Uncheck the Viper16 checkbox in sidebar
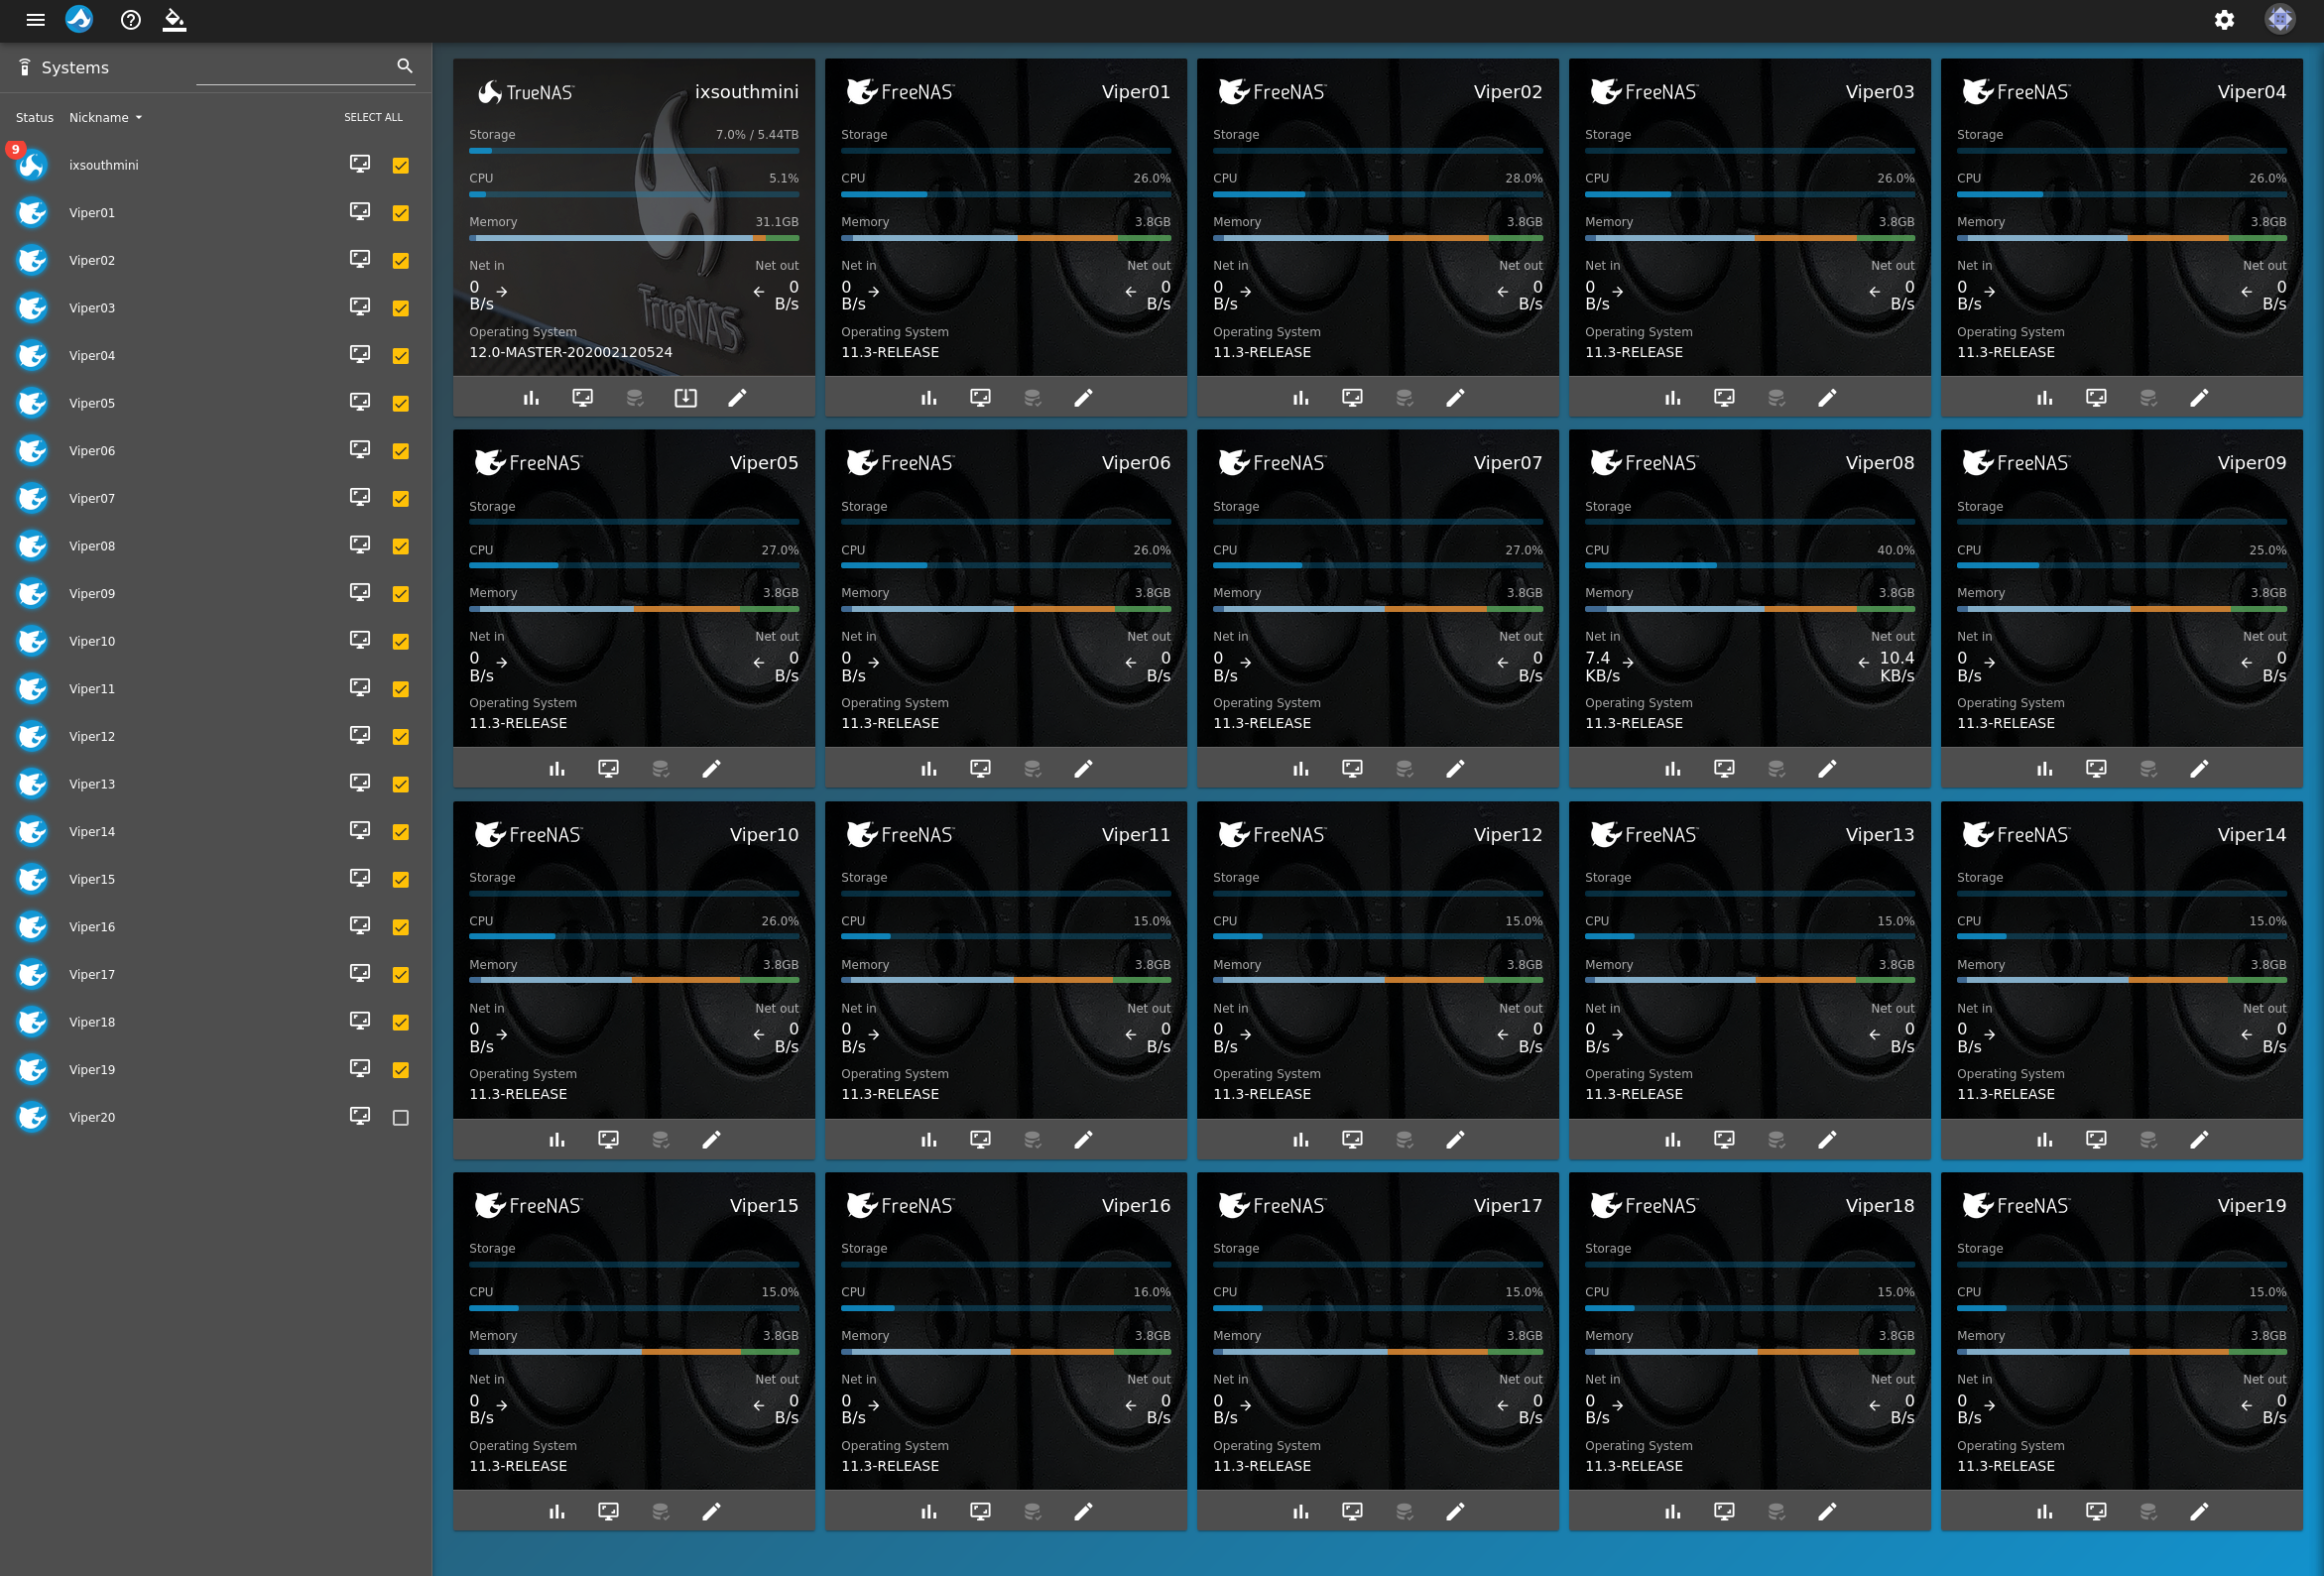This screenshot has height=1576, width=2324. pyautogui.click(x=401, y=928)
